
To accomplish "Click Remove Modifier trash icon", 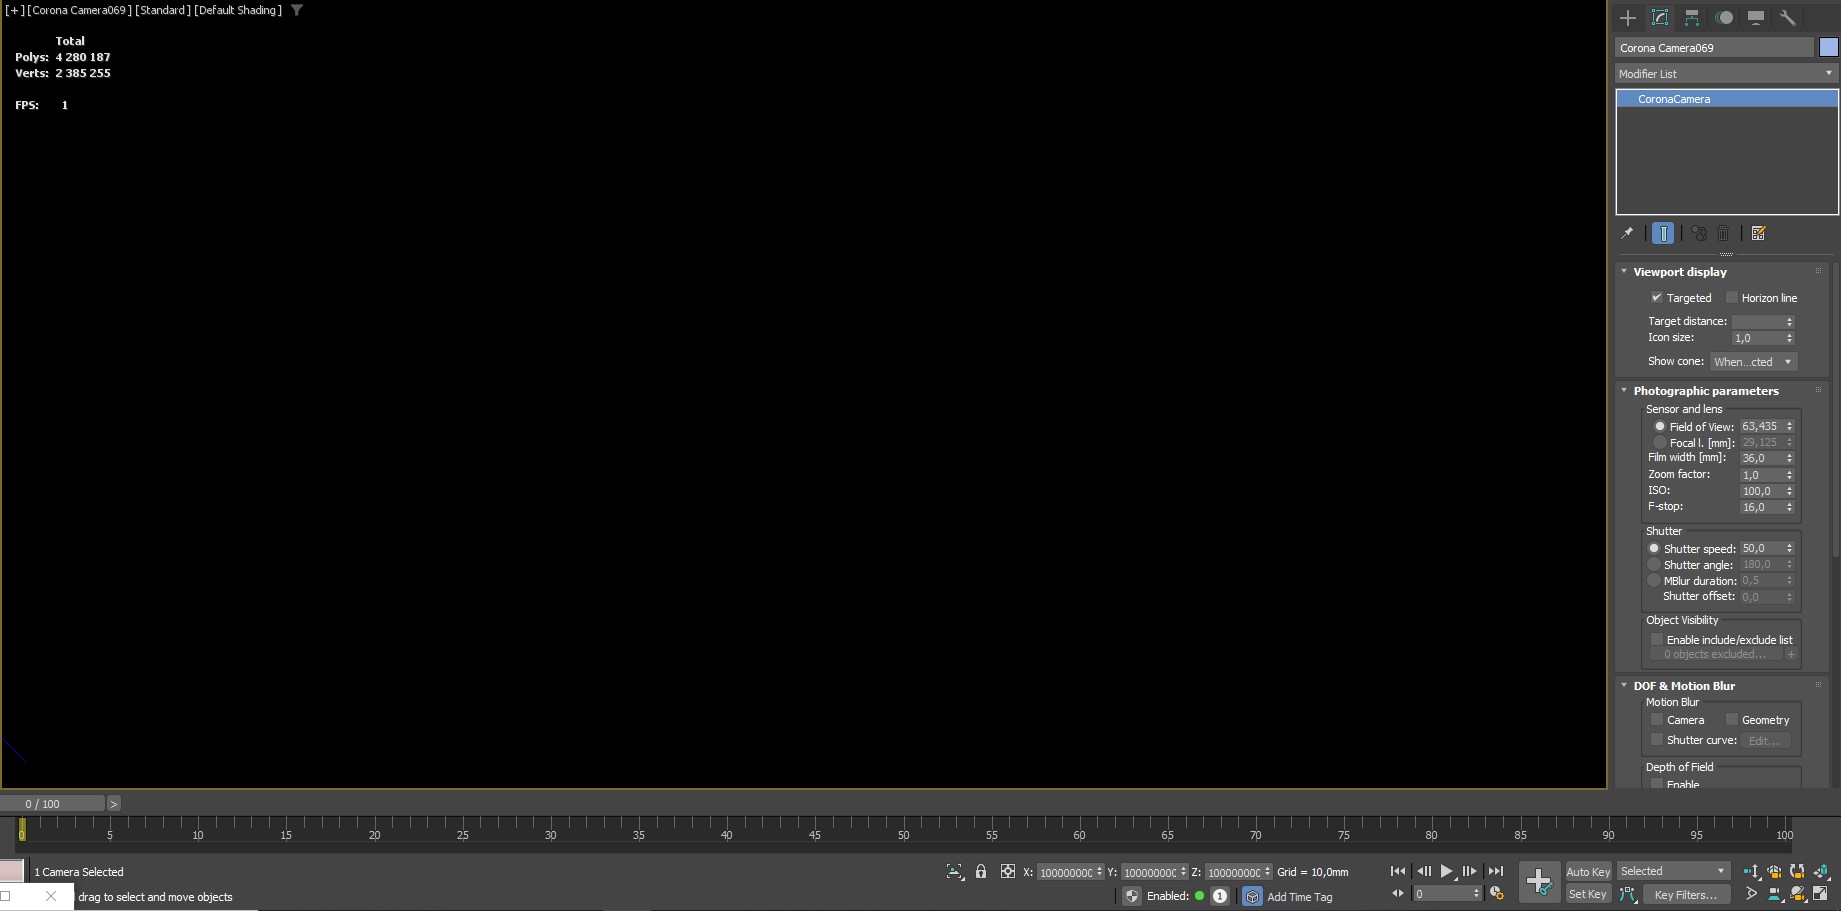I will click(1723, 233).
